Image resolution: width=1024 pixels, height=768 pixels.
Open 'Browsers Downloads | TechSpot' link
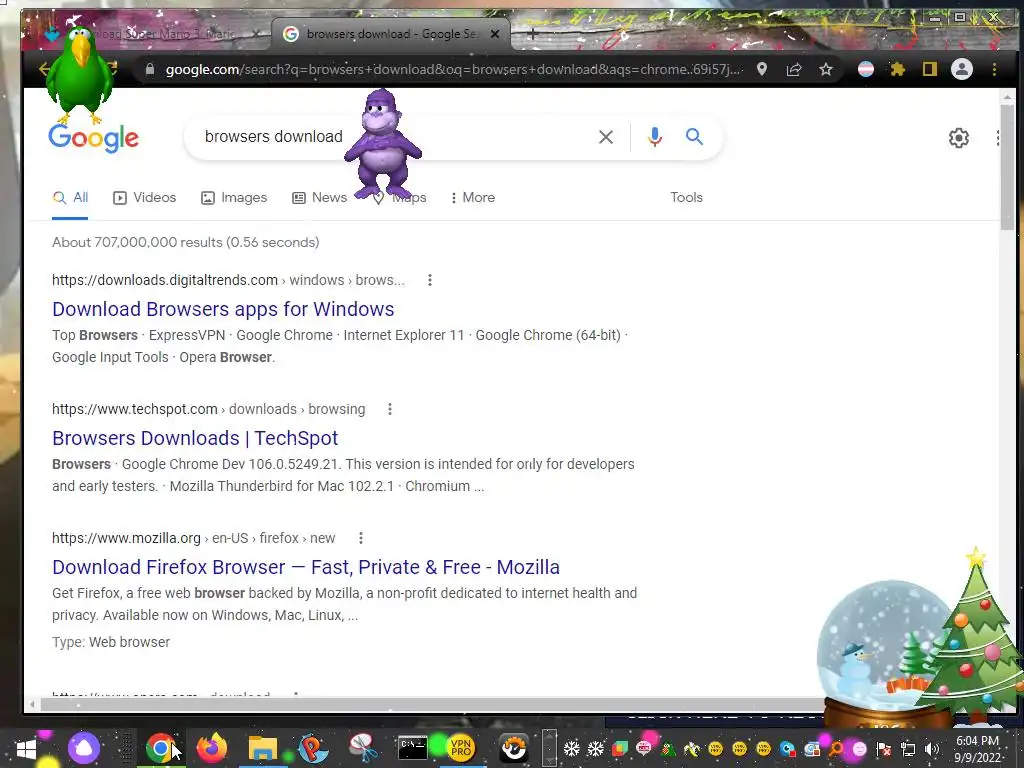coord(195,438)
